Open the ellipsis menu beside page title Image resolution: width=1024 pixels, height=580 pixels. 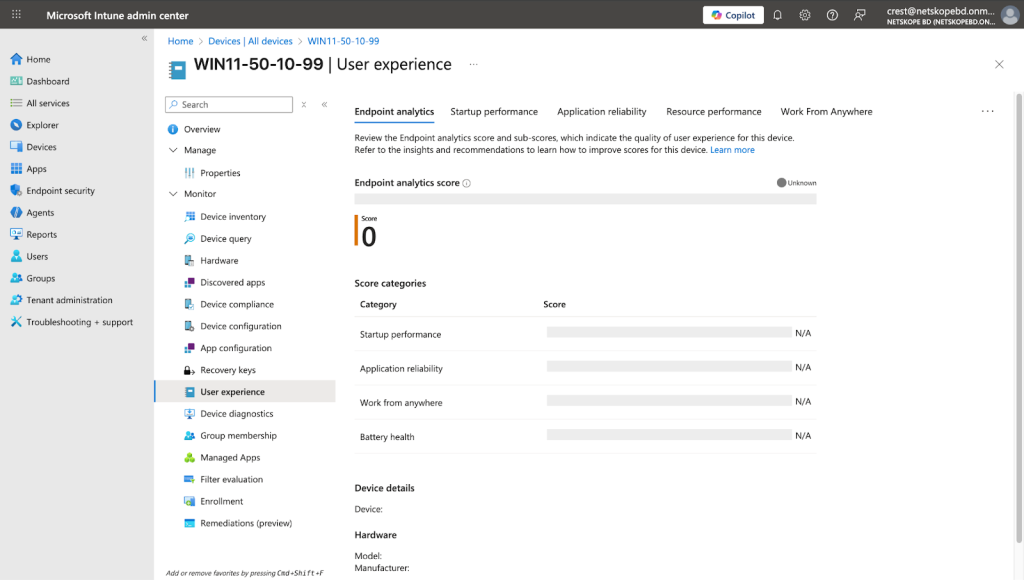pos(473,65)
